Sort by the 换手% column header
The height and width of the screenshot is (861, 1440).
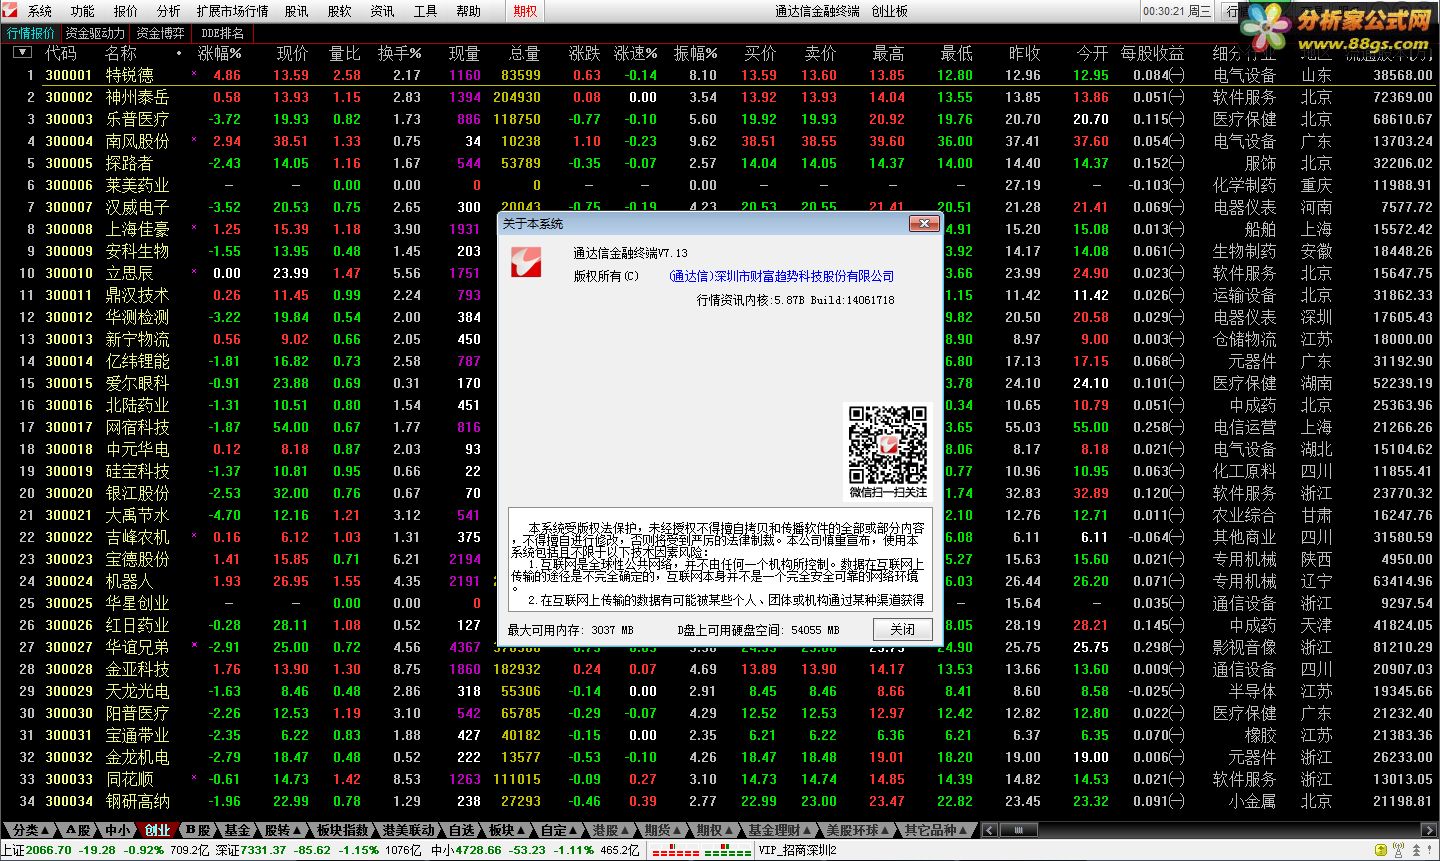point(400,53)
